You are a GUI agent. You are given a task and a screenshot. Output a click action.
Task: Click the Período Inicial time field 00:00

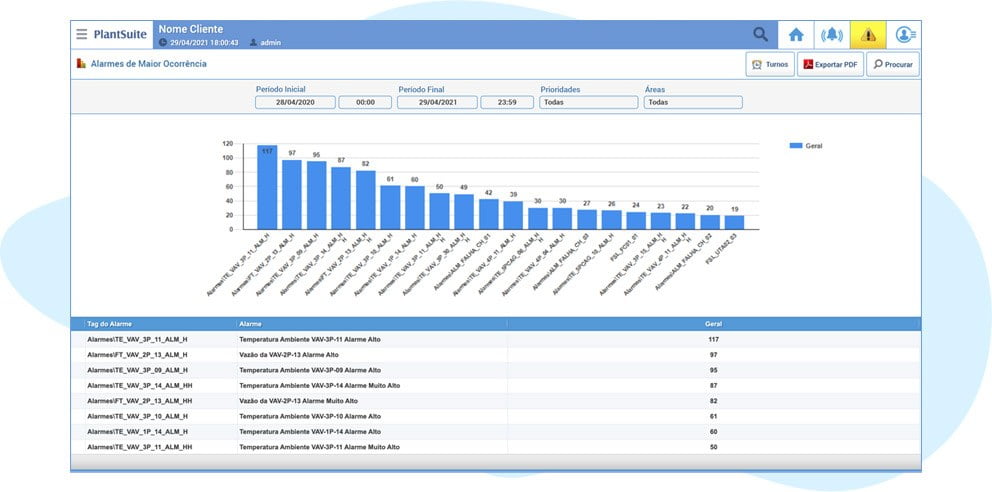[x=365, y=102]
